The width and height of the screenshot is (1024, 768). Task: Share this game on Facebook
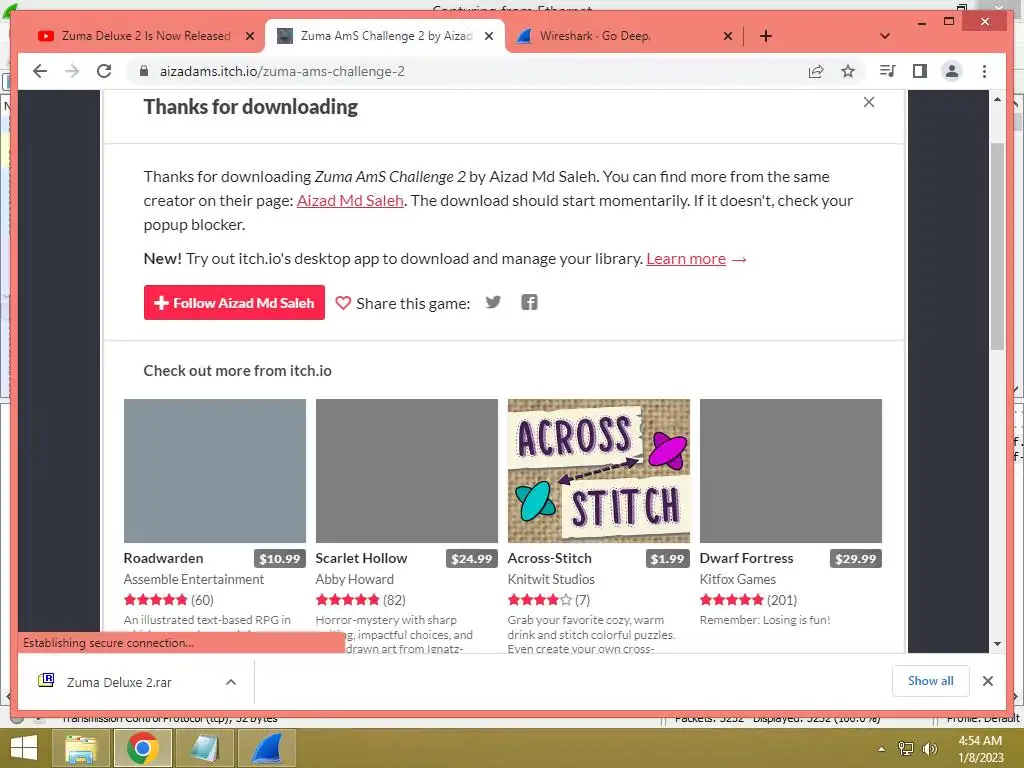(x=529, y=302)
